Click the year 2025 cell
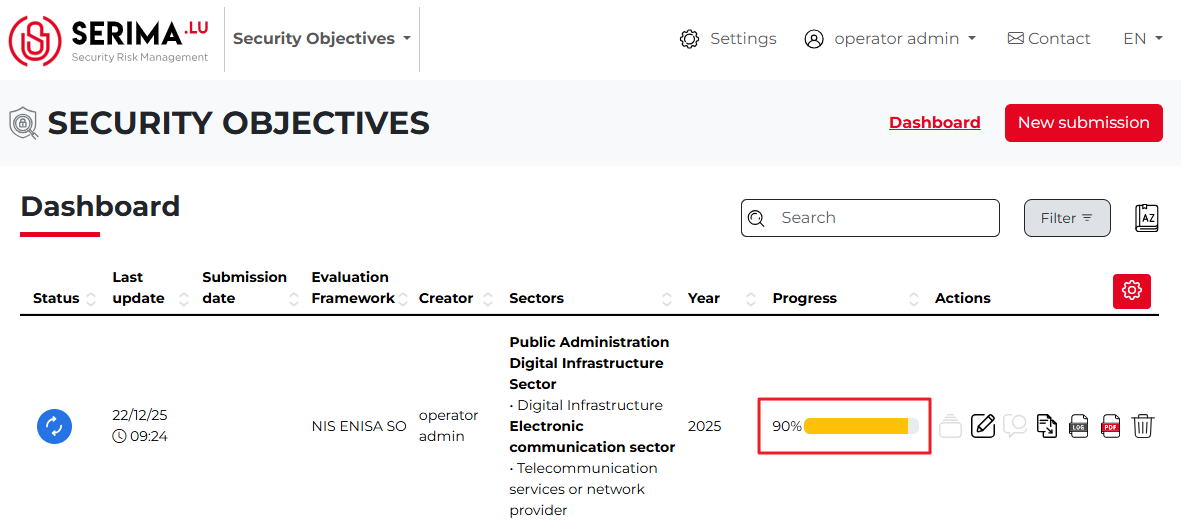Image resolution: width=1181 pixels, height=528 pixels. [704, 426]
